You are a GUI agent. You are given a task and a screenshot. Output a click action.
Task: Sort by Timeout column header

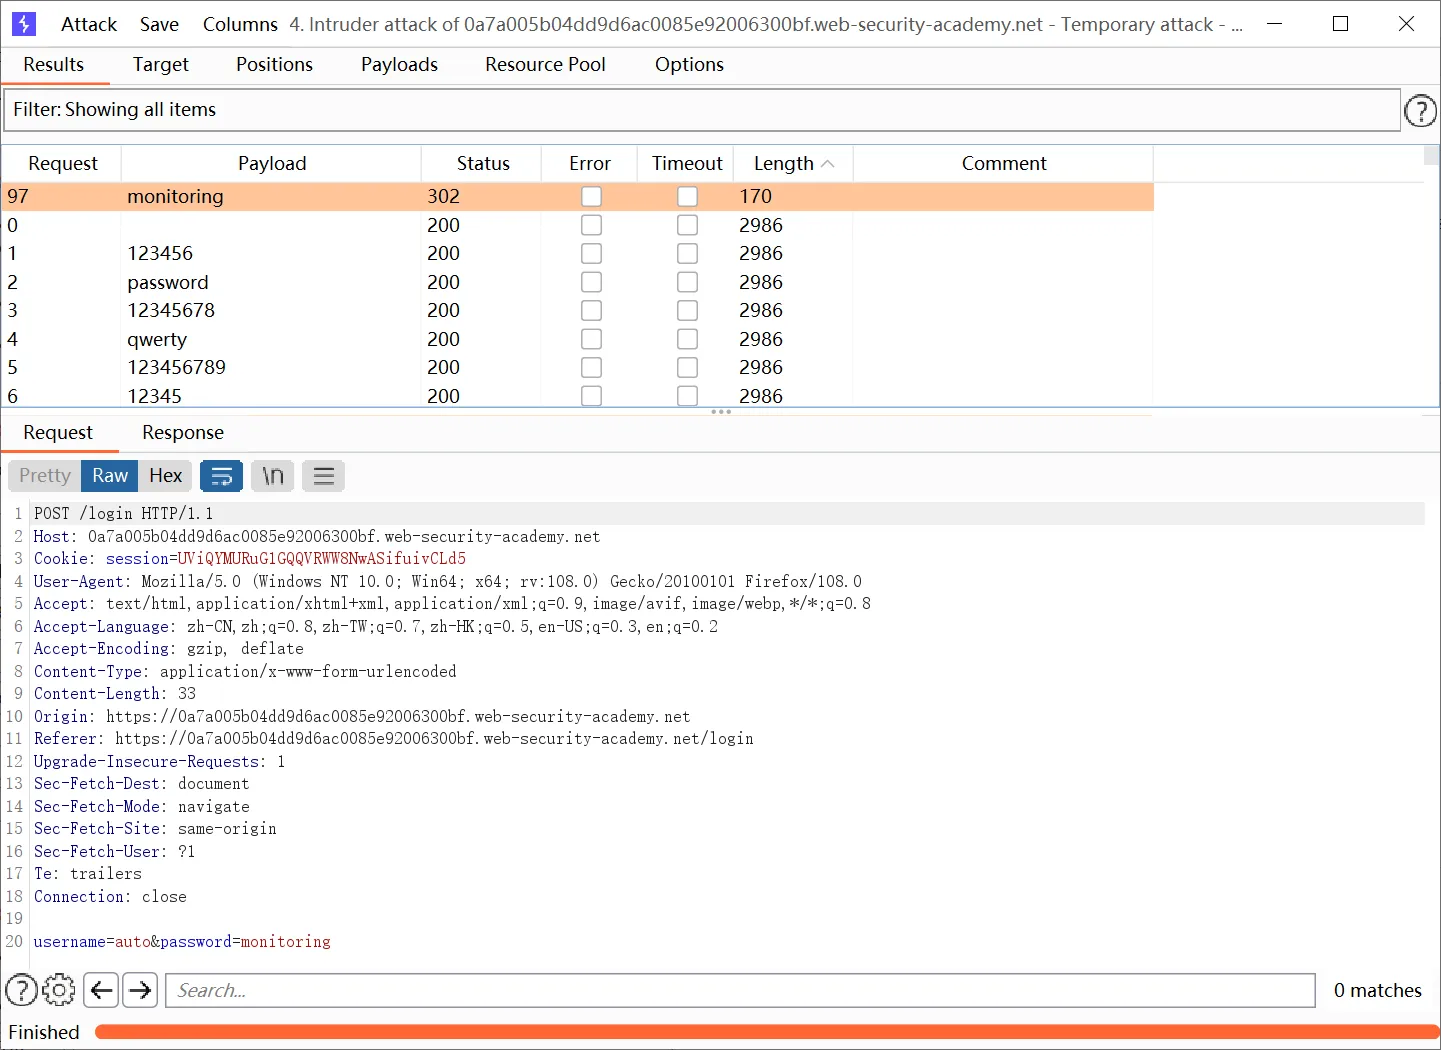(x=686, y=163)
